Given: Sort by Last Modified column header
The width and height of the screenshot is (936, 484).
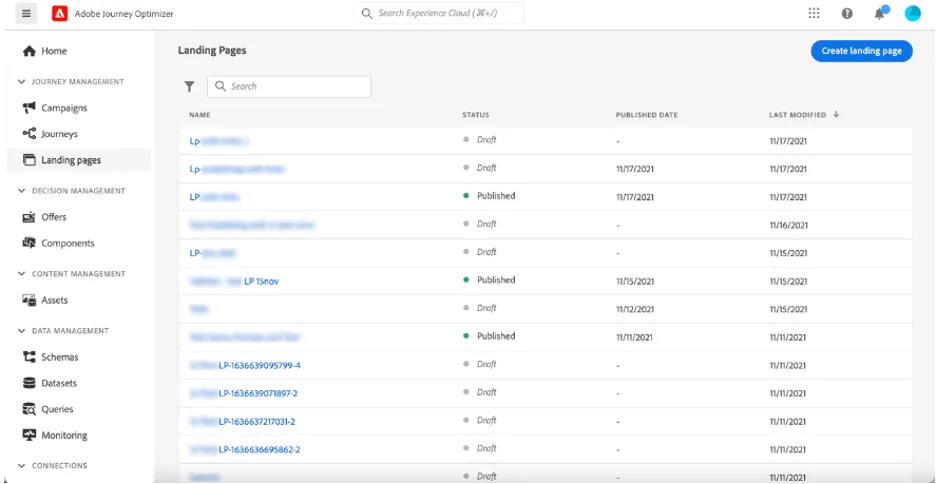Looking at the screenshot, I should point(798,115).
